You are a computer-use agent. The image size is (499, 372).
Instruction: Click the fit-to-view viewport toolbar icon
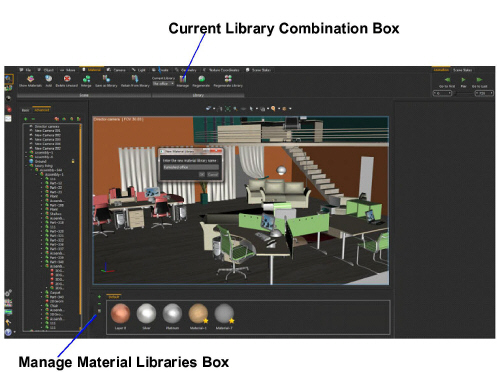[x=228, y=108]
